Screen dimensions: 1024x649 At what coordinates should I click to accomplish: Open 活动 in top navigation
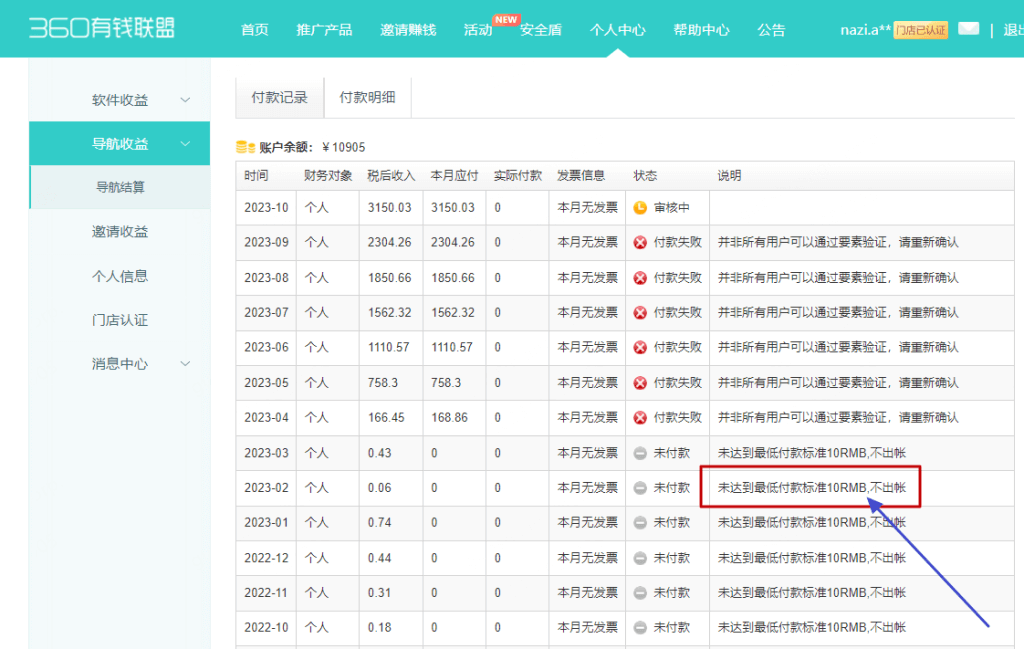478,30
